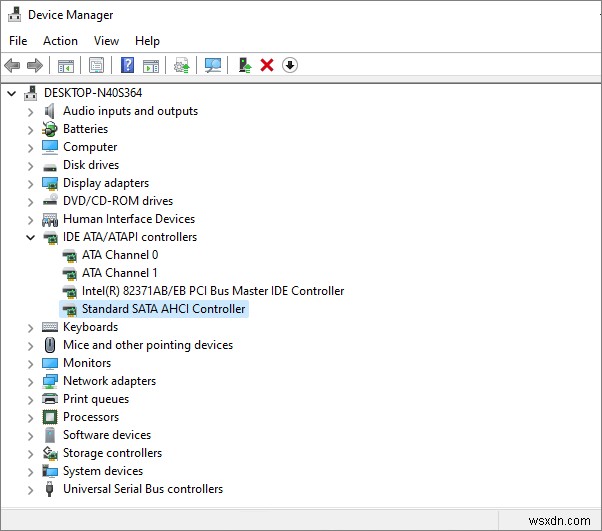This screenshot has height=531, width=602.
Task: Expand the Processors chevron
Action: pyautogui.click(x=30, y=418)
